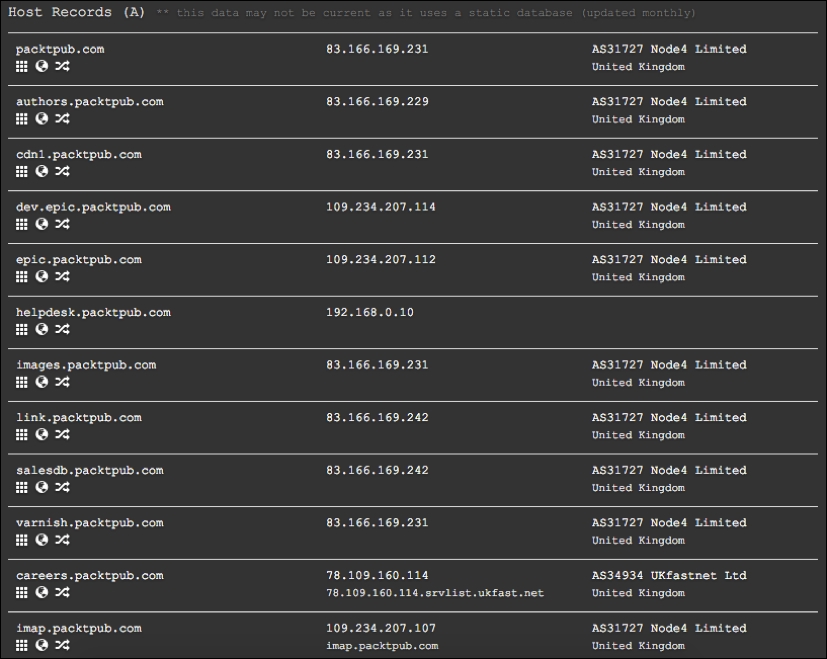827x659 pixels.
Task: Click globe icon under careers.packtpub.com
Action: [x=42, y=593]
